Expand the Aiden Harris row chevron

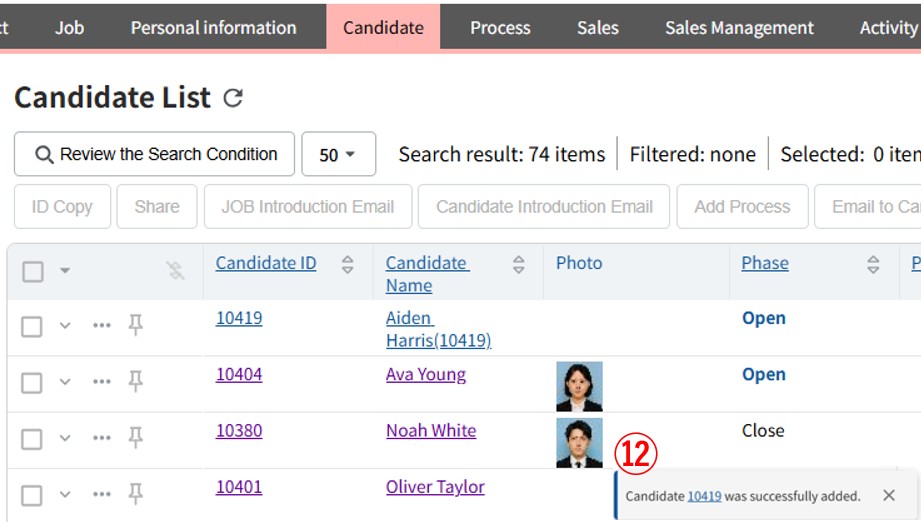tap(65, 326)
